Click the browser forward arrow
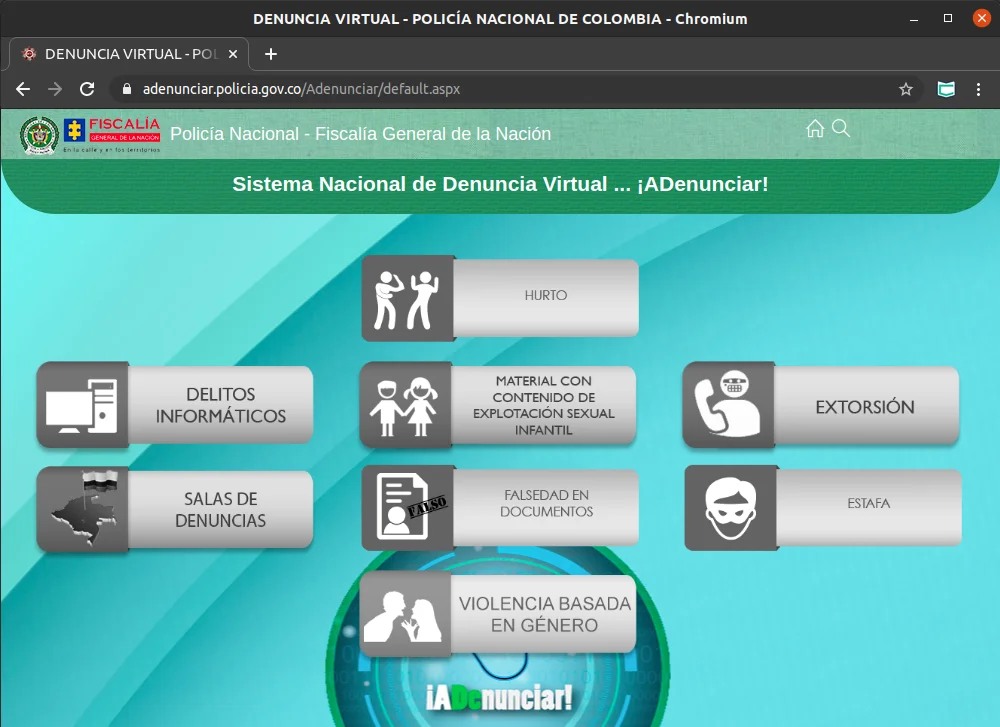This screenshot has height=727, width=1000. [55, 89]
